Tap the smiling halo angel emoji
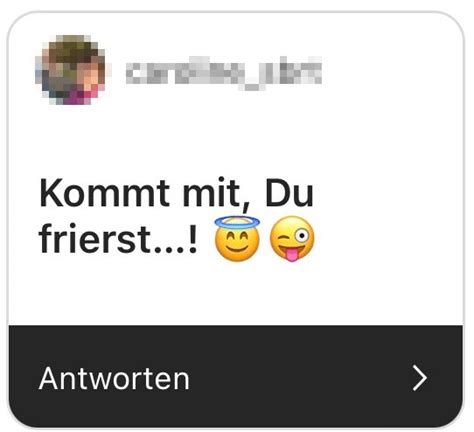This screenshot has height=432, width=474. point(237,238)
